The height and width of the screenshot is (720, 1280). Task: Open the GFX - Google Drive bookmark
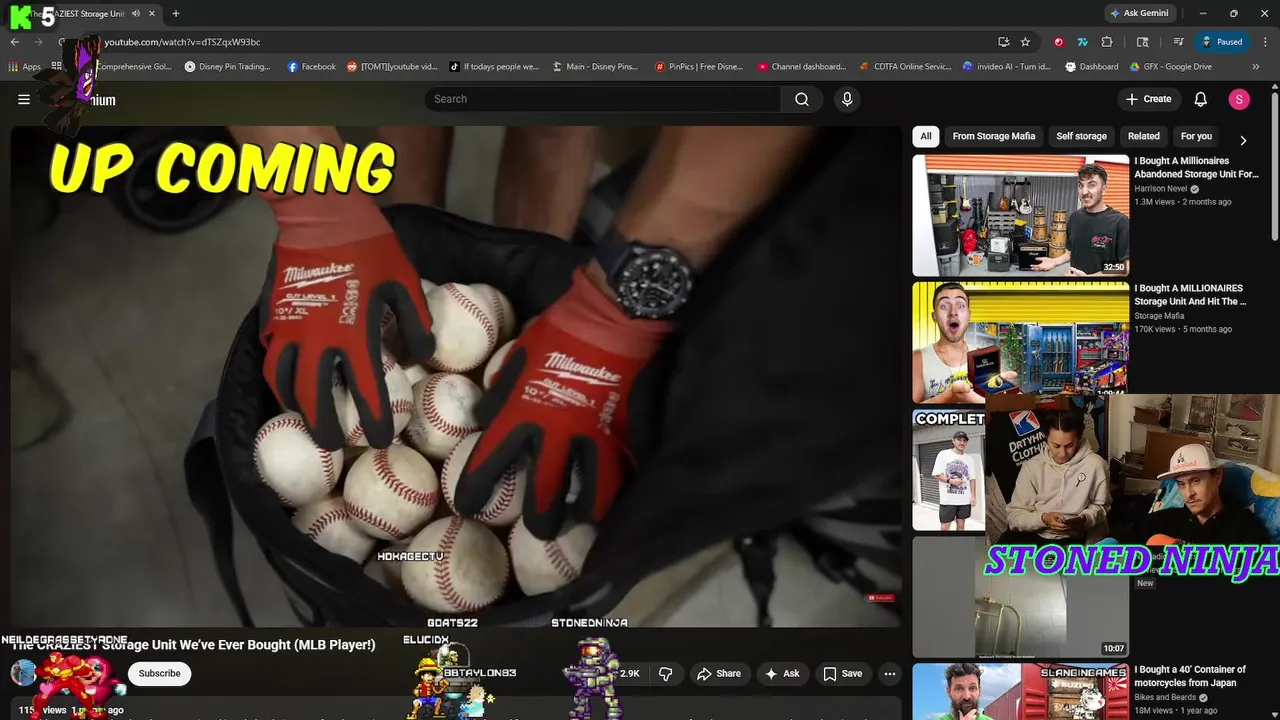pyautogui.click(x=1171, y=67)
